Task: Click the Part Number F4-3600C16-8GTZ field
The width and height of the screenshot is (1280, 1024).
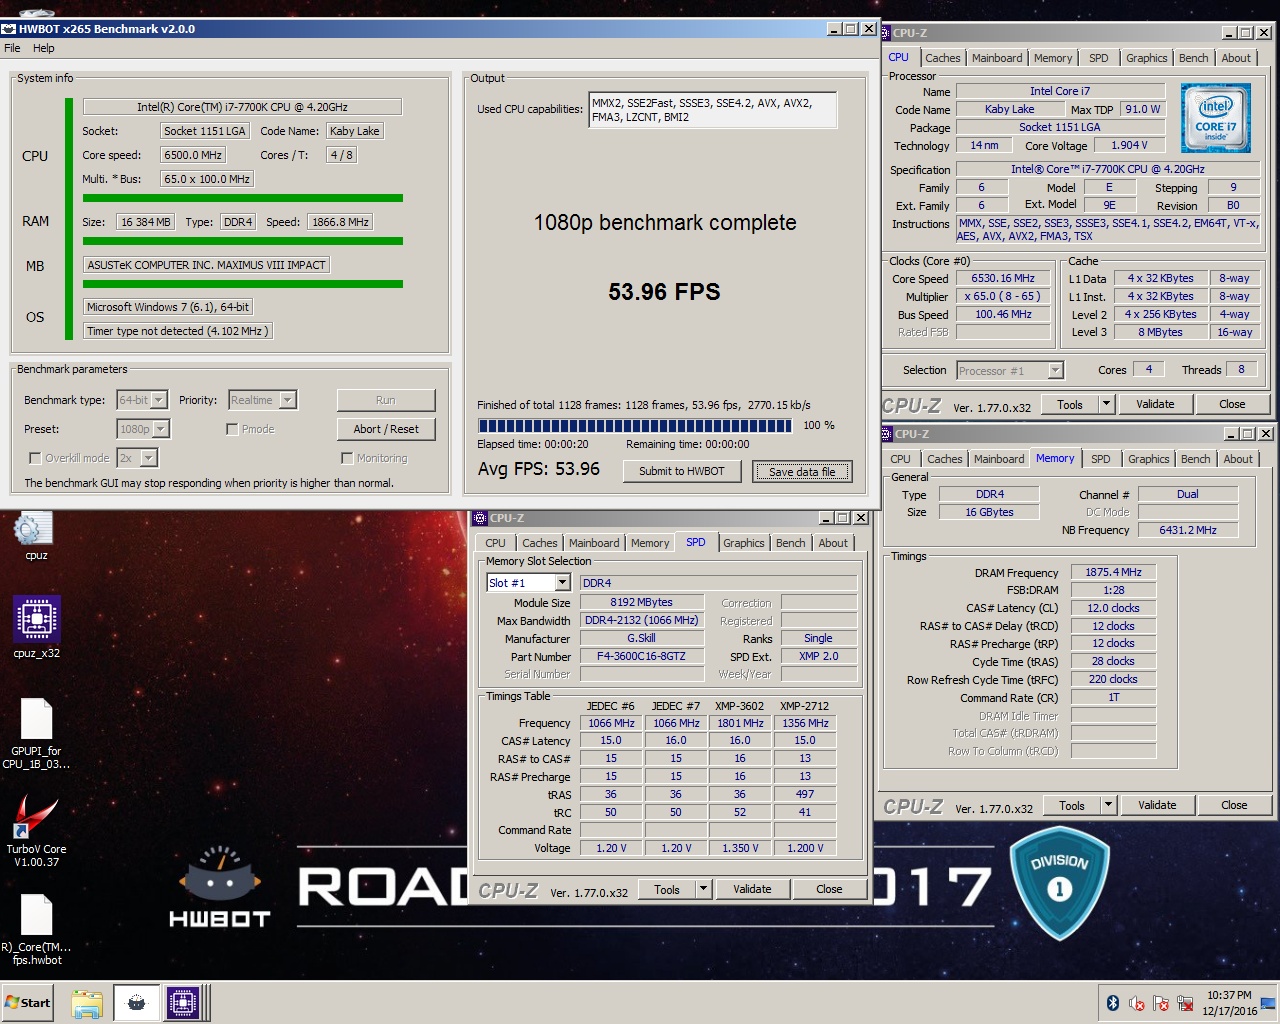Action: [x=641, y=657]
